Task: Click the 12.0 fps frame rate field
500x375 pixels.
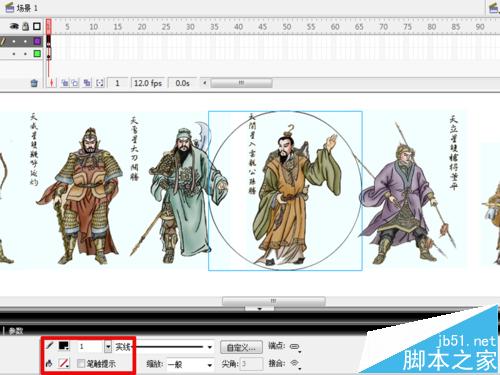Action: 148,83
